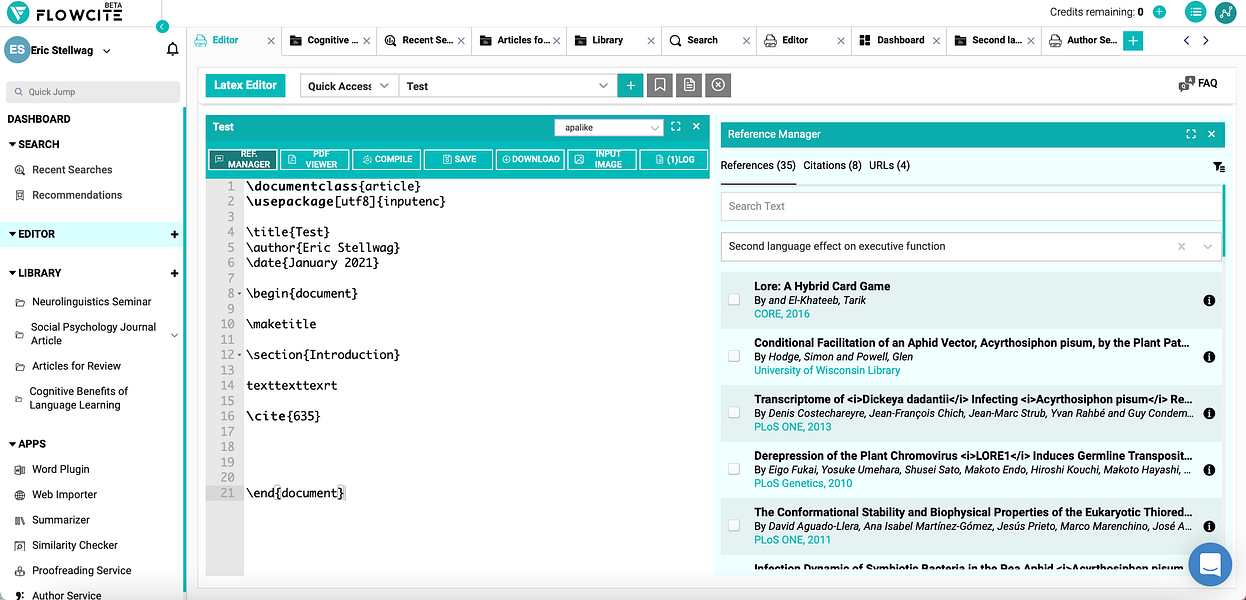Image resolution: width=1246 pixels, height=600 pixels.
Task: Add credits with the plus icon
Action: click(x=1159, y=12)
